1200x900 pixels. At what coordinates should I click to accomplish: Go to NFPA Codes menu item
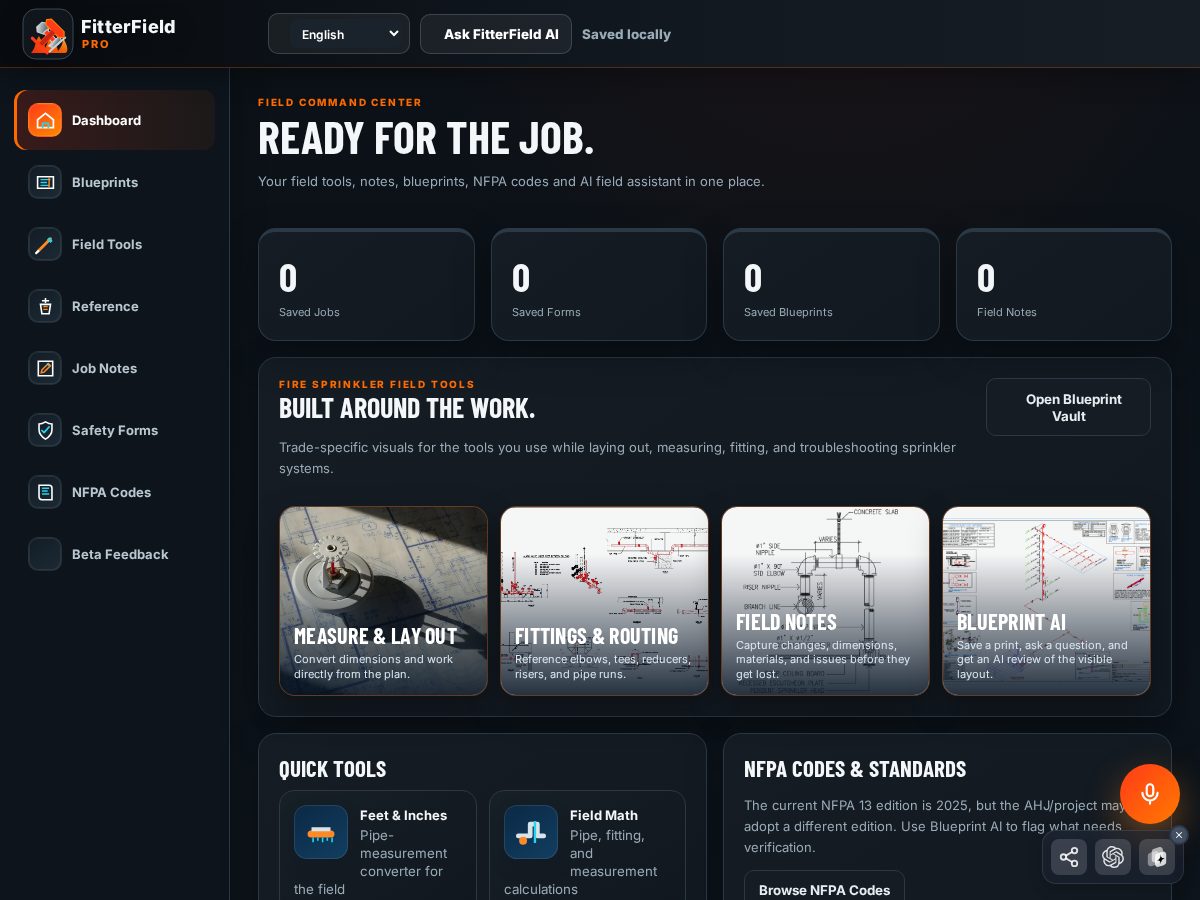[114, 492]
